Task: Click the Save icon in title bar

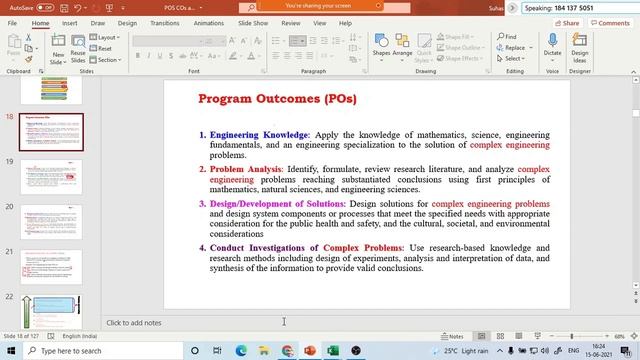Action: click(64, 8)
